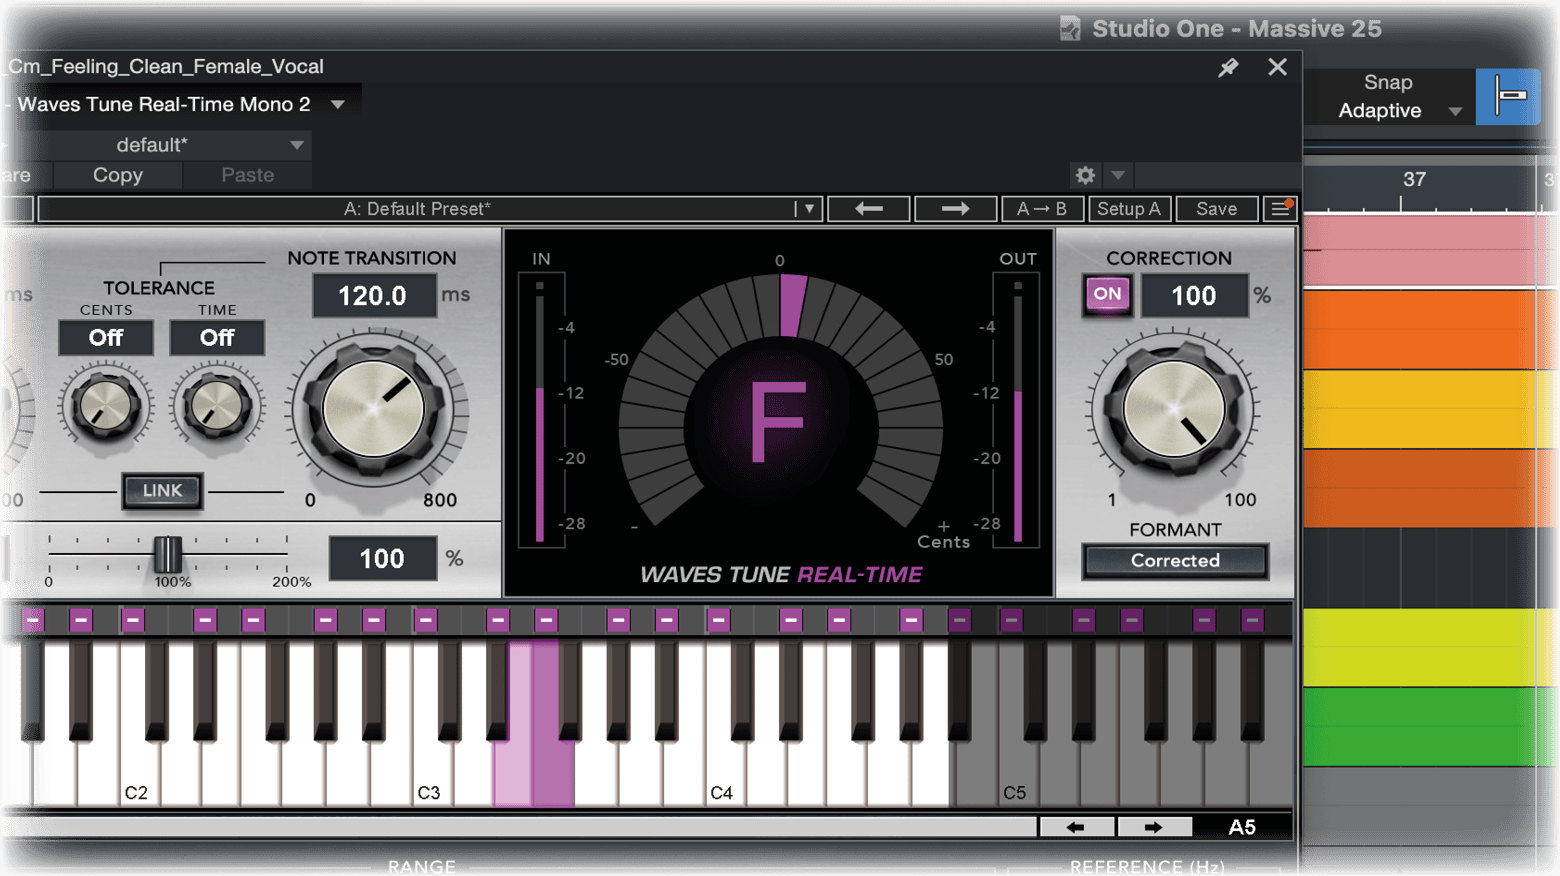Image resolution: width=1560 pixels, height=876 pixels.
Task: Toggle the note marker above the C2 key
Action: 133,620
